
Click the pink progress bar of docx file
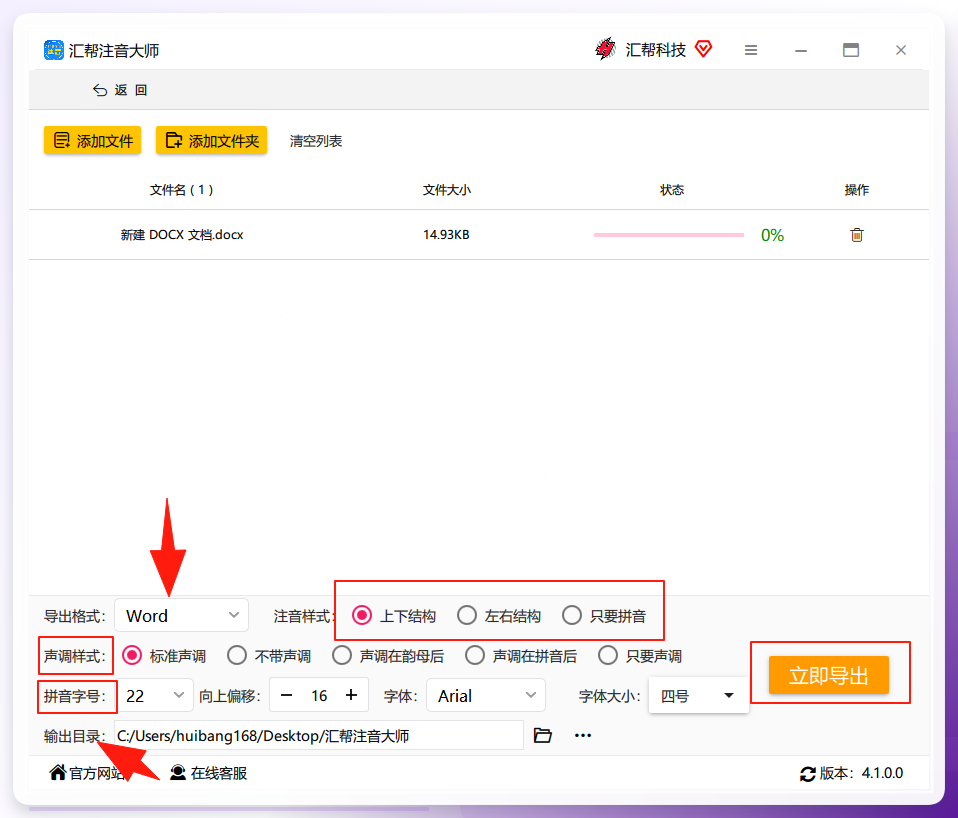pyautogui.click(x=668, y=235)
